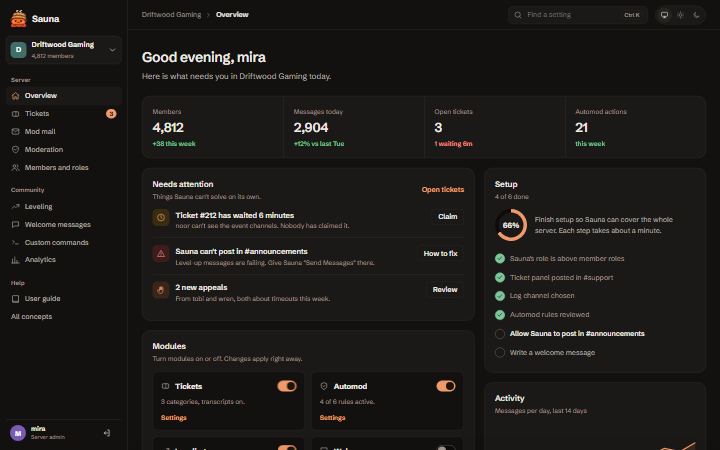720x450 pixels.
Task: Click checkmark for 'Sauna's role is above member roles'
Action: point(500,259)
